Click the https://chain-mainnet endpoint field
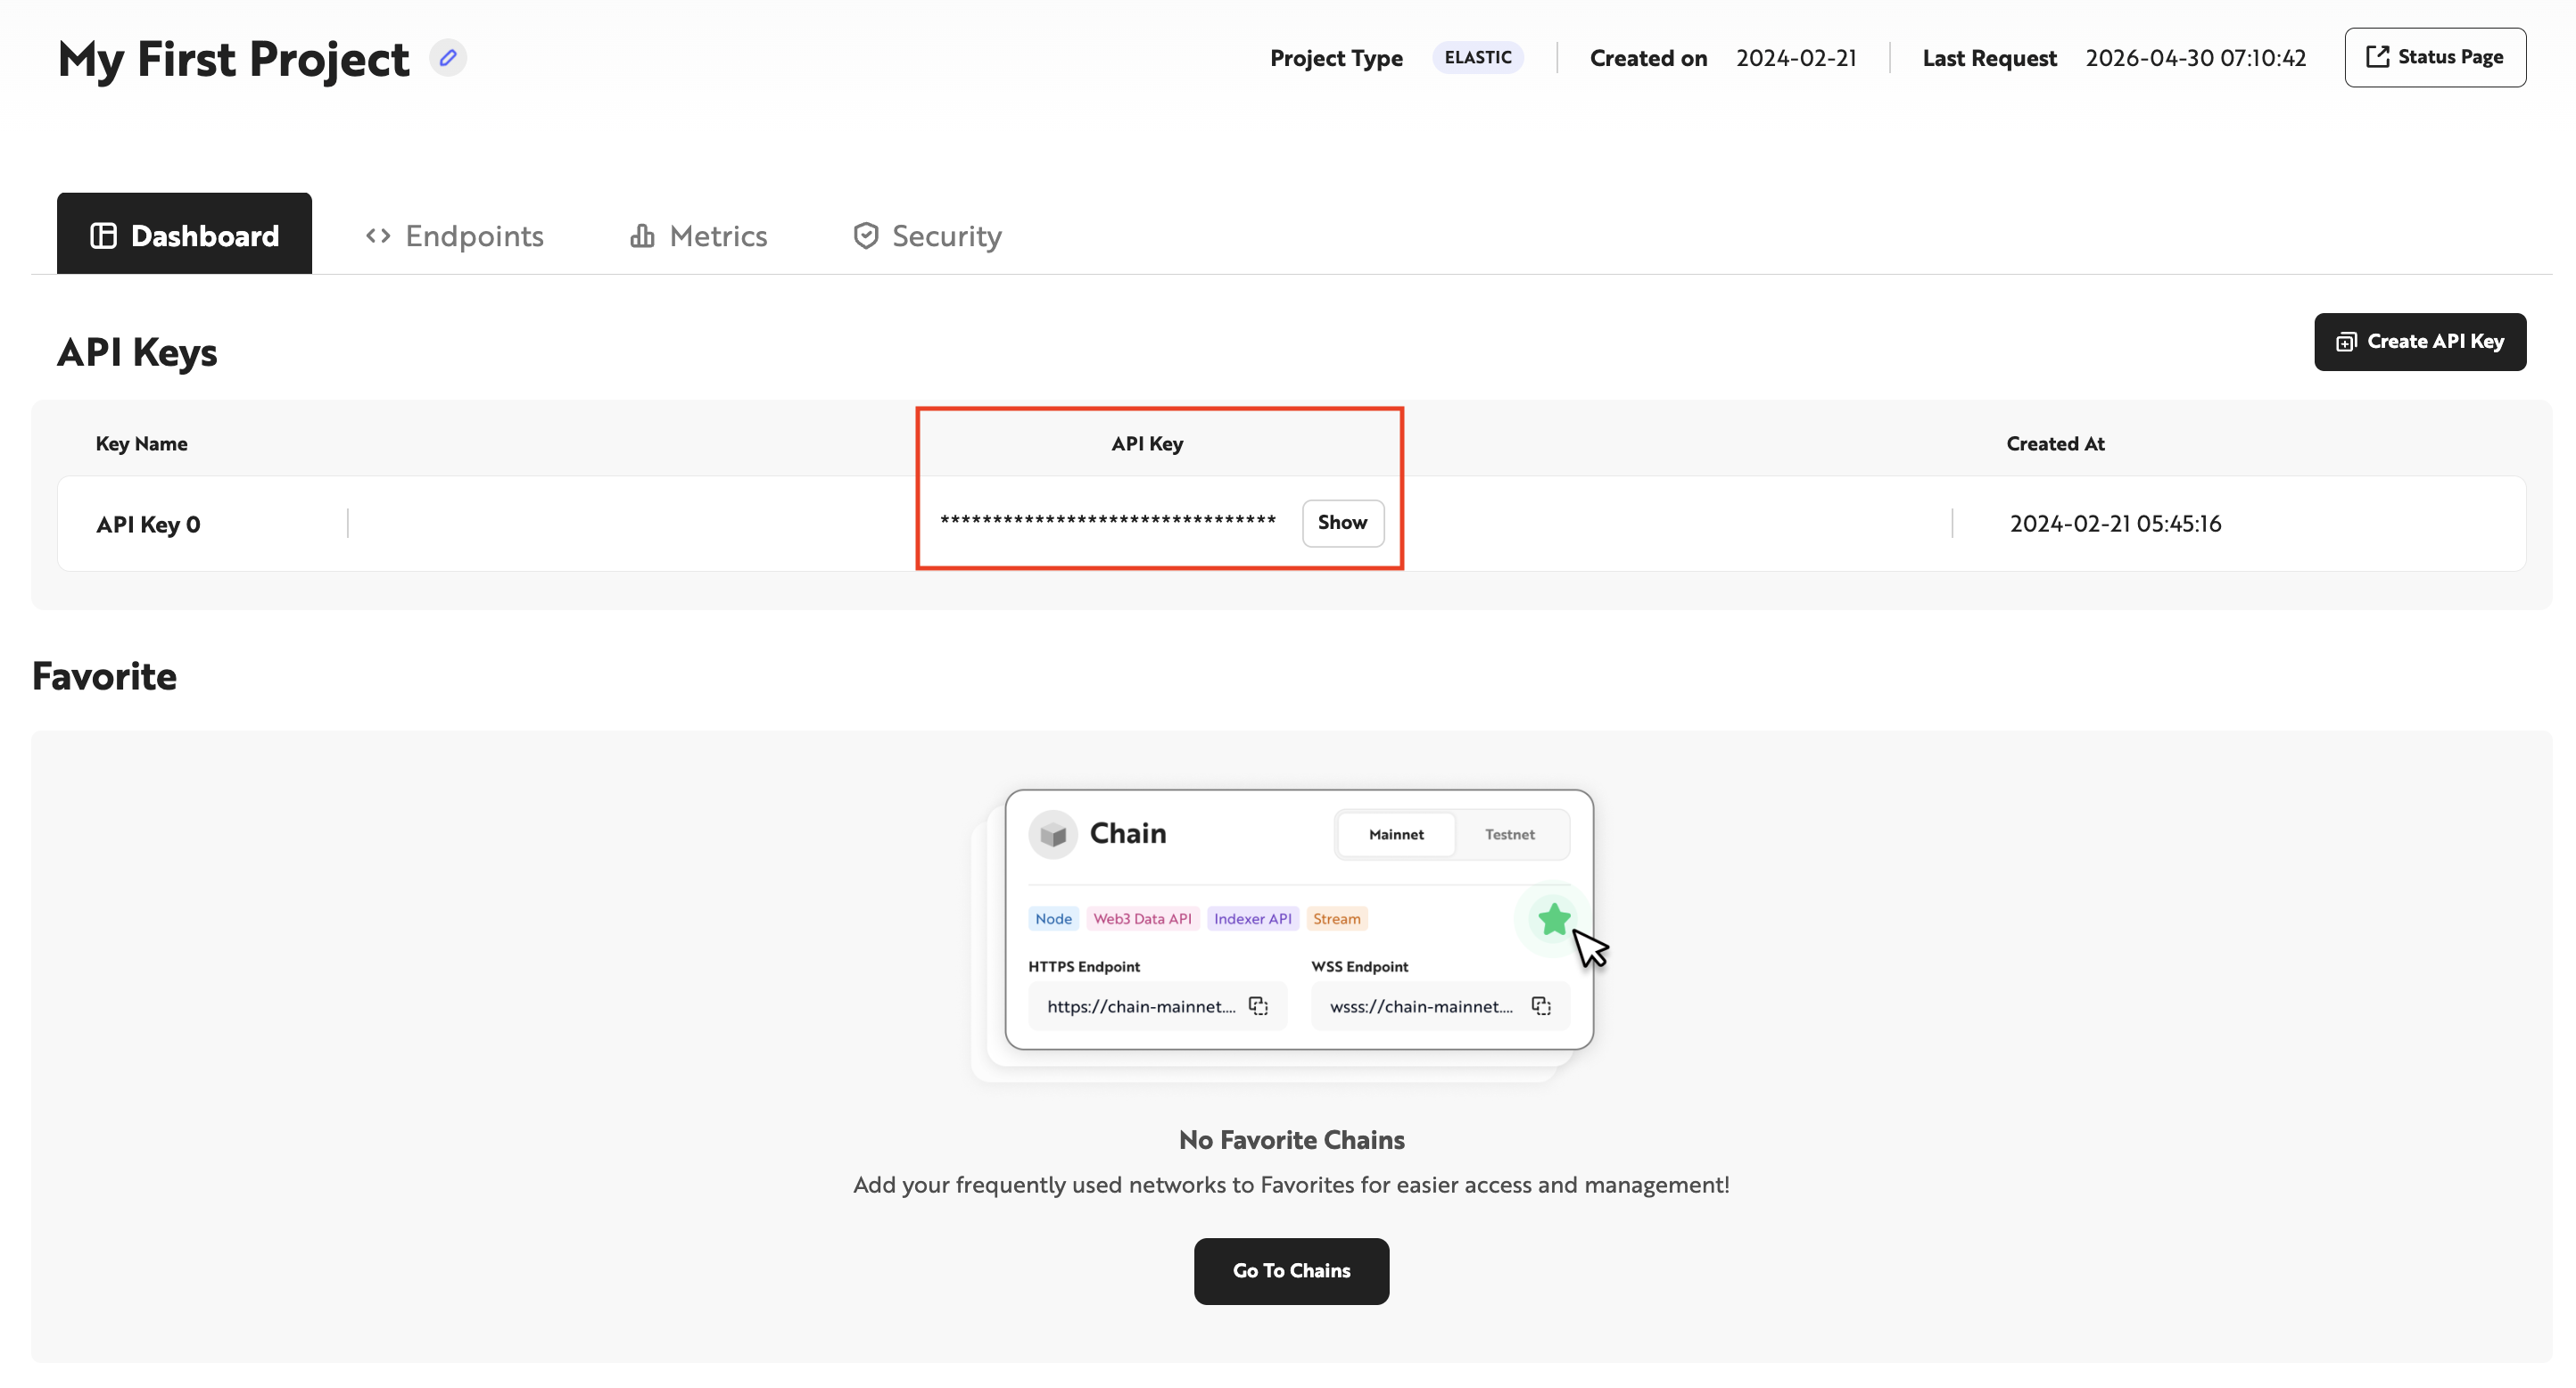Image resolution: width=2576 pixels, height=1388 pixels. [1157, 1006]
